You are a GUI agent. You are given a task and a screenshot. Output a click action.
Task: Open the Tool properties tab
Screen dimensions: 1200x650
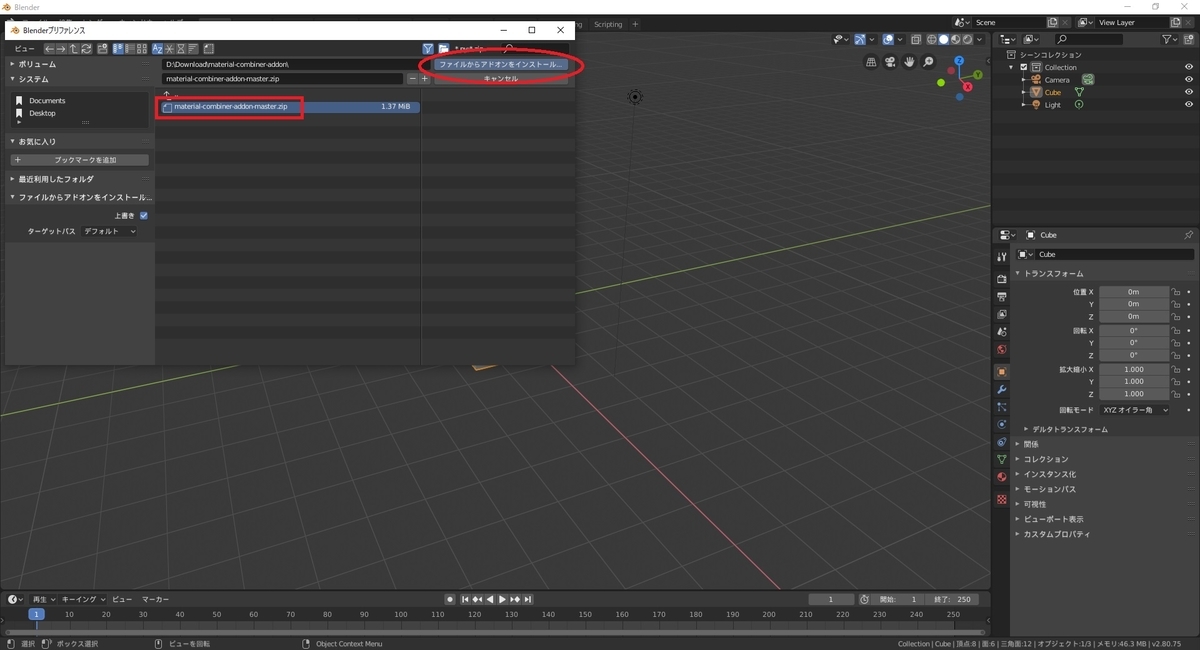[x=1002, y=257]
